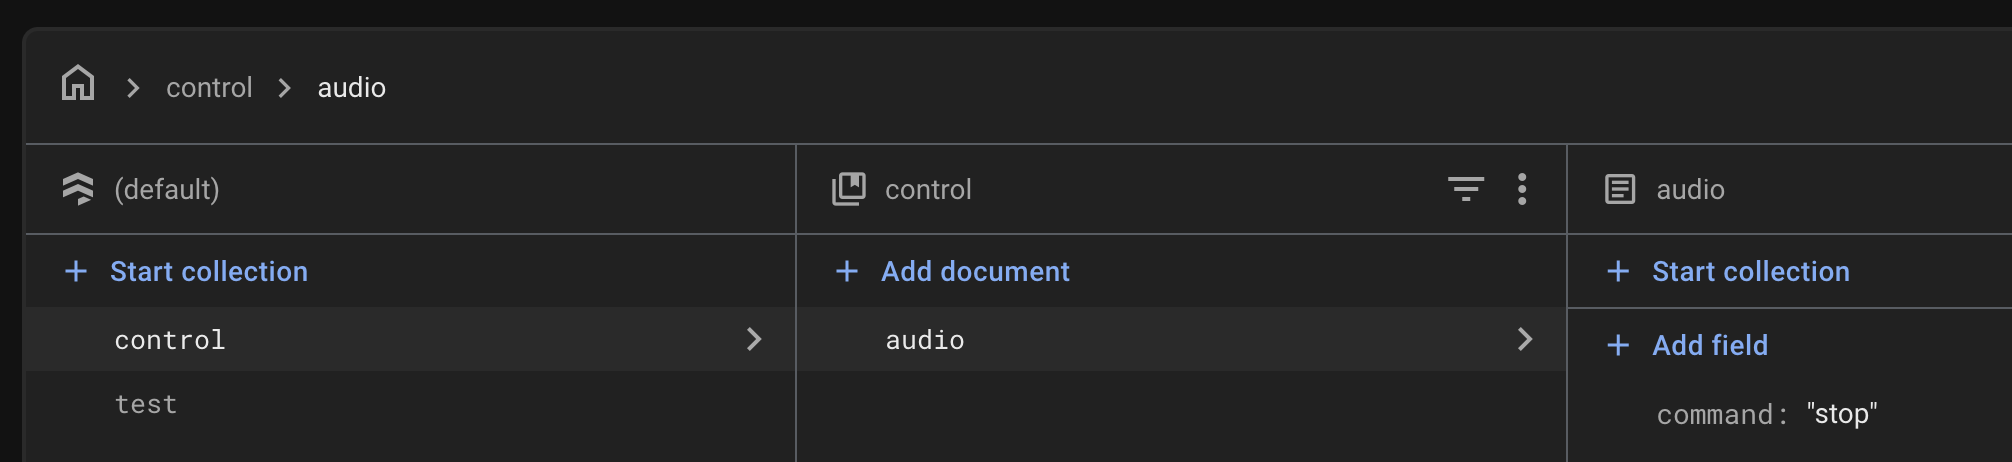
Task: Expand audio document via its chevron
Action: coord(1525,340)
